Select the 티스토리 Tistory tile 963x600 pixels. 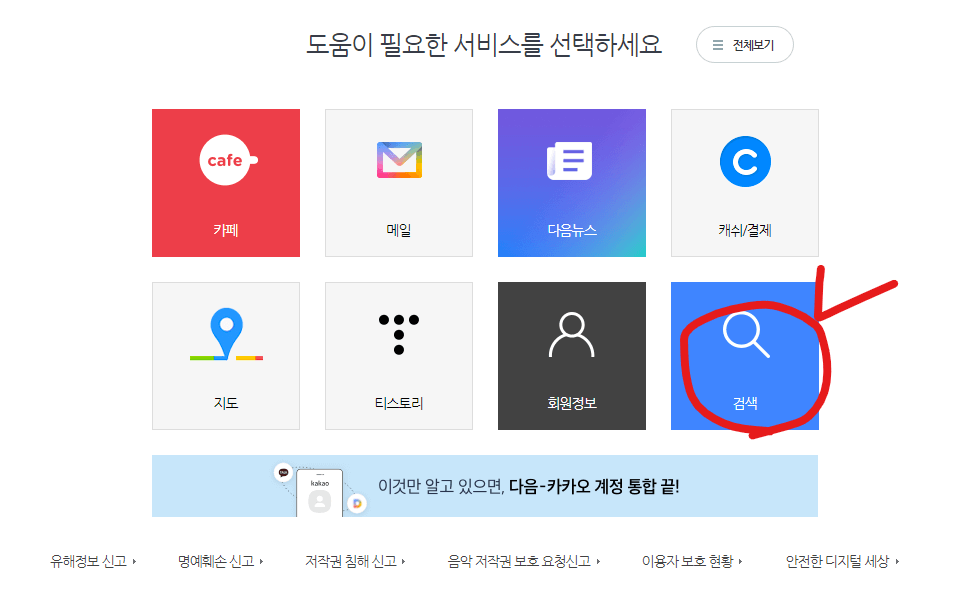tap(399, 356)
